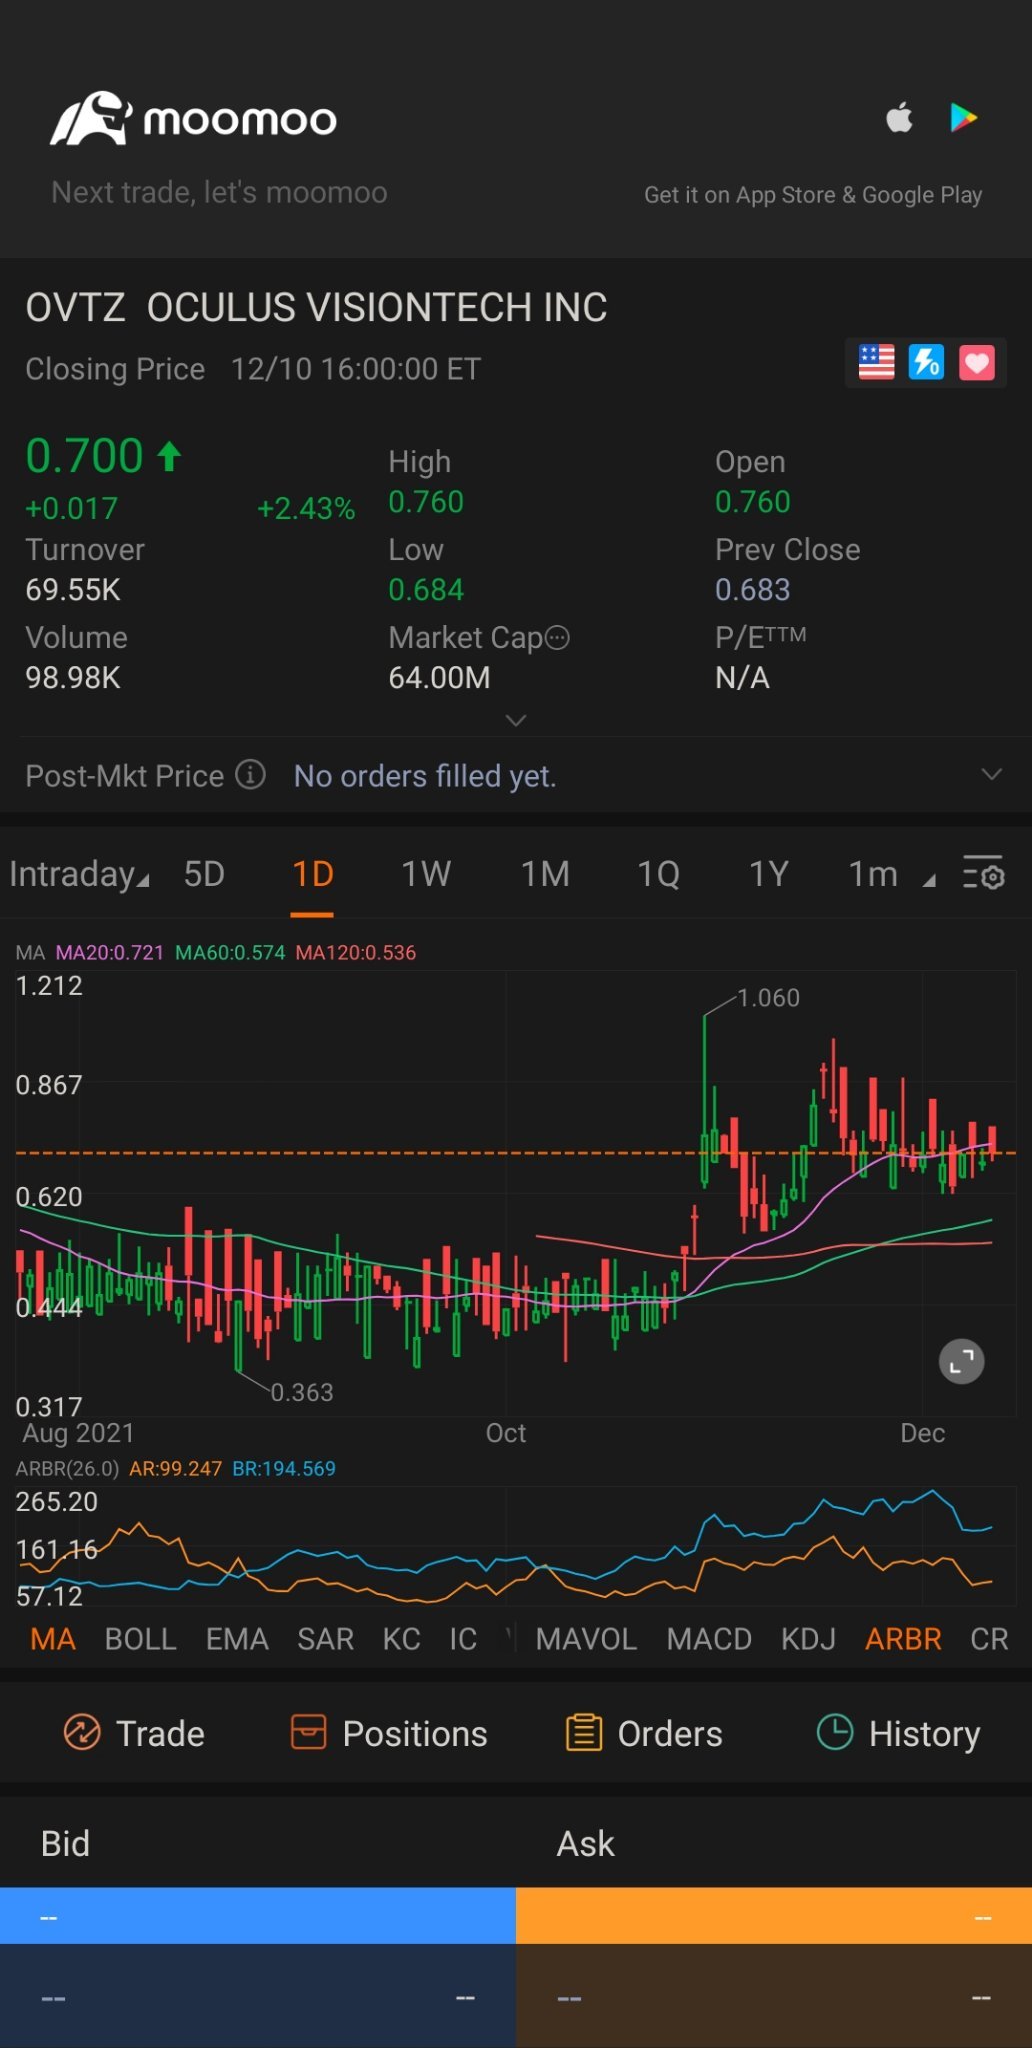The height and width of the screenshot is (2048, 1032).
Task: Tap the BR:194.569 indicator value
Action: point(284,1468)
